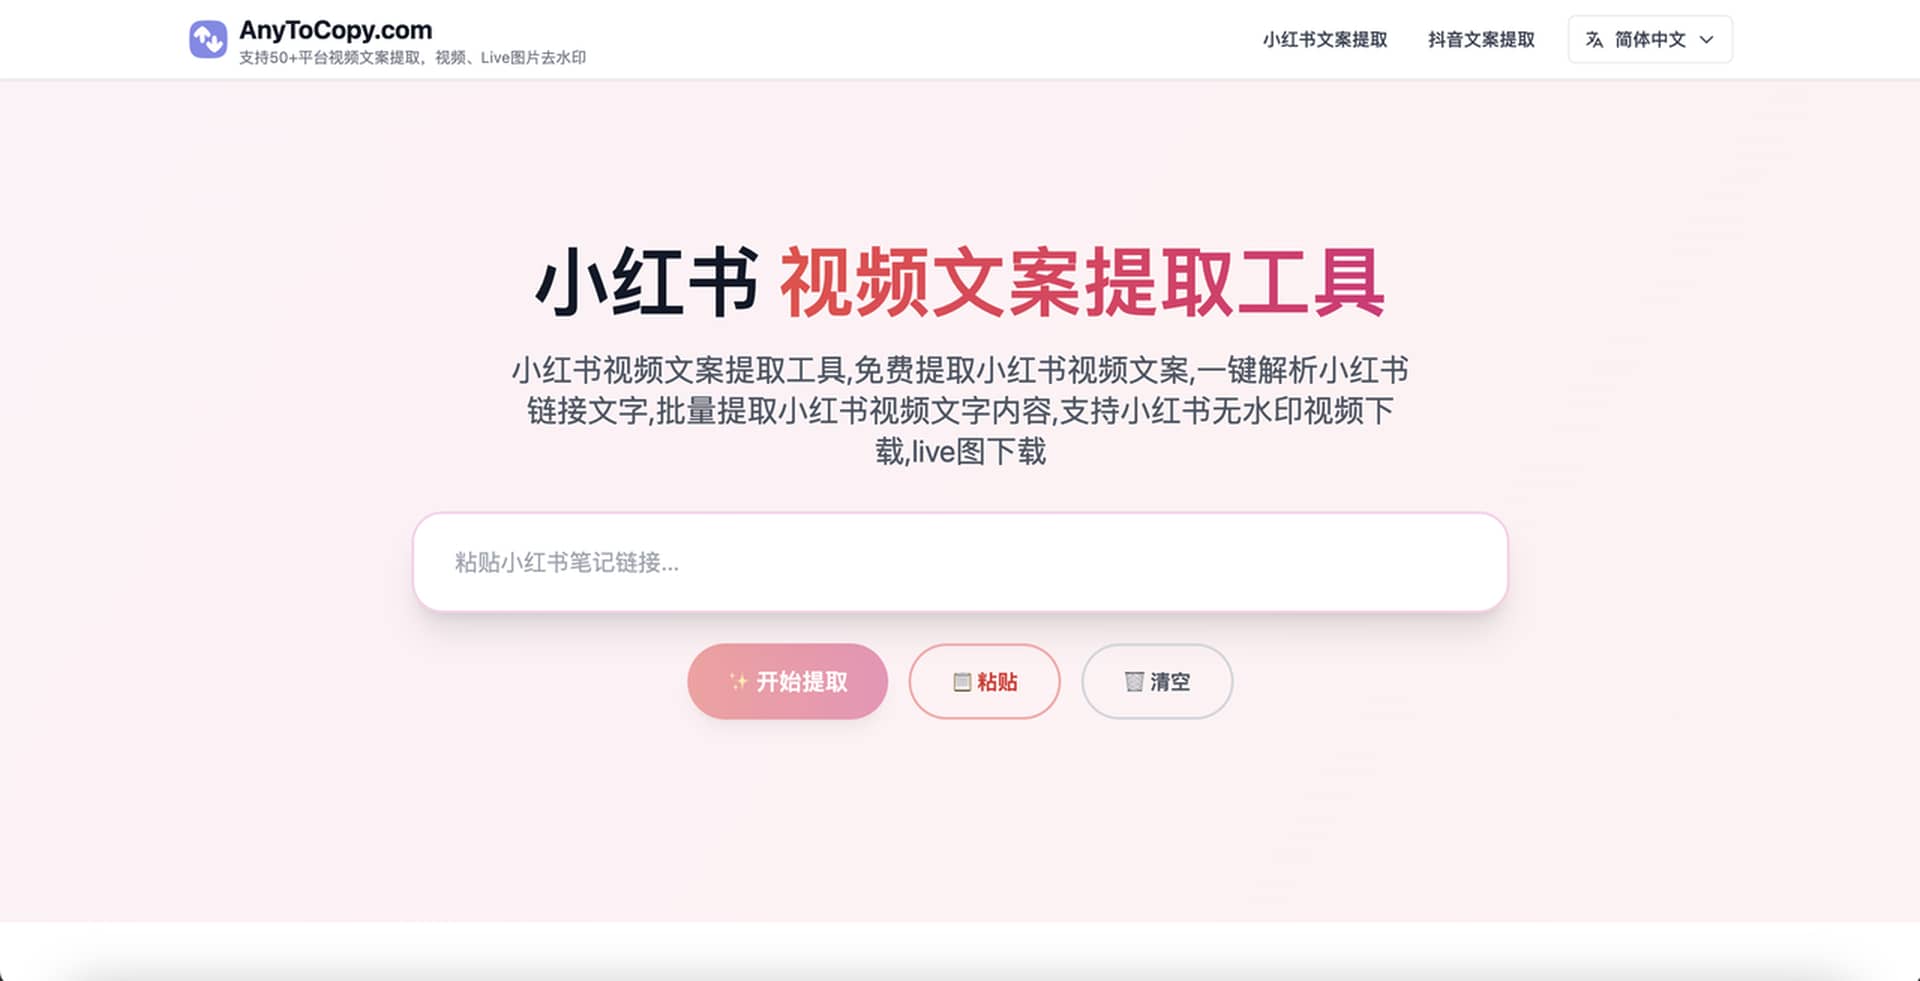Go home via AnyToCopy.com site name
The height and width of the screenshot is (981, 1920).
[336, 30]
